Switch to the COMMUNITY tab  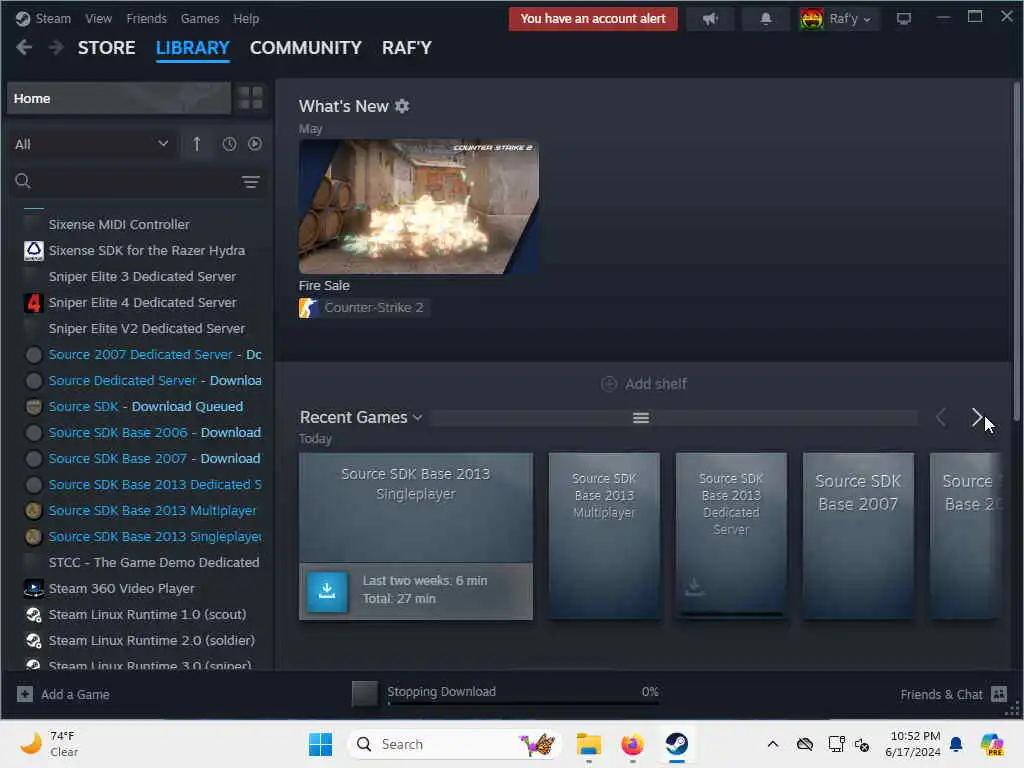(306, 48)
